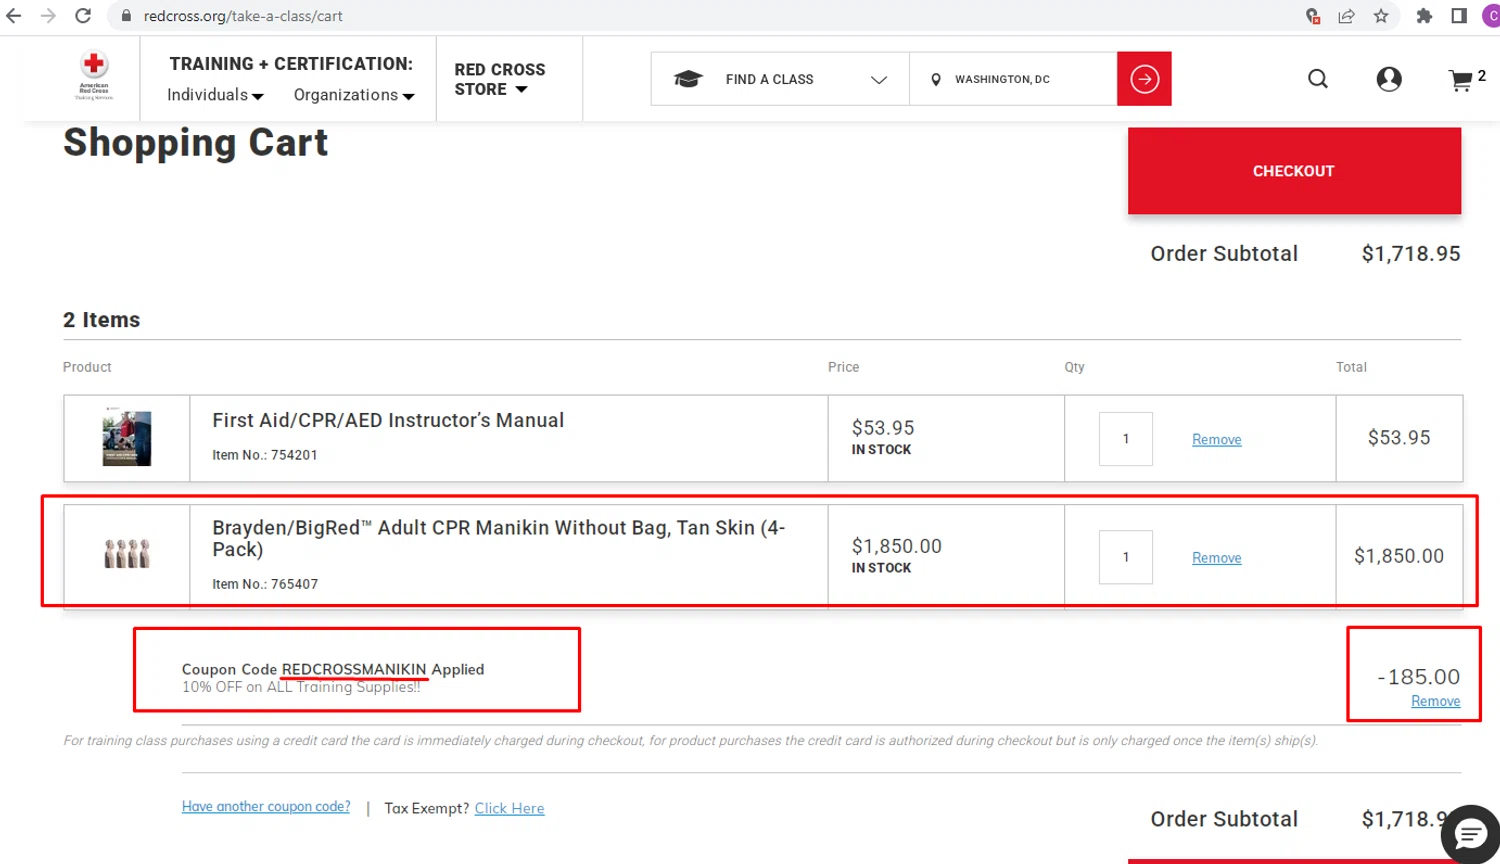The image size is (1500, 864).
Task: Open the Tax Exempt 'Click Here' link
Action: (509, 809)
